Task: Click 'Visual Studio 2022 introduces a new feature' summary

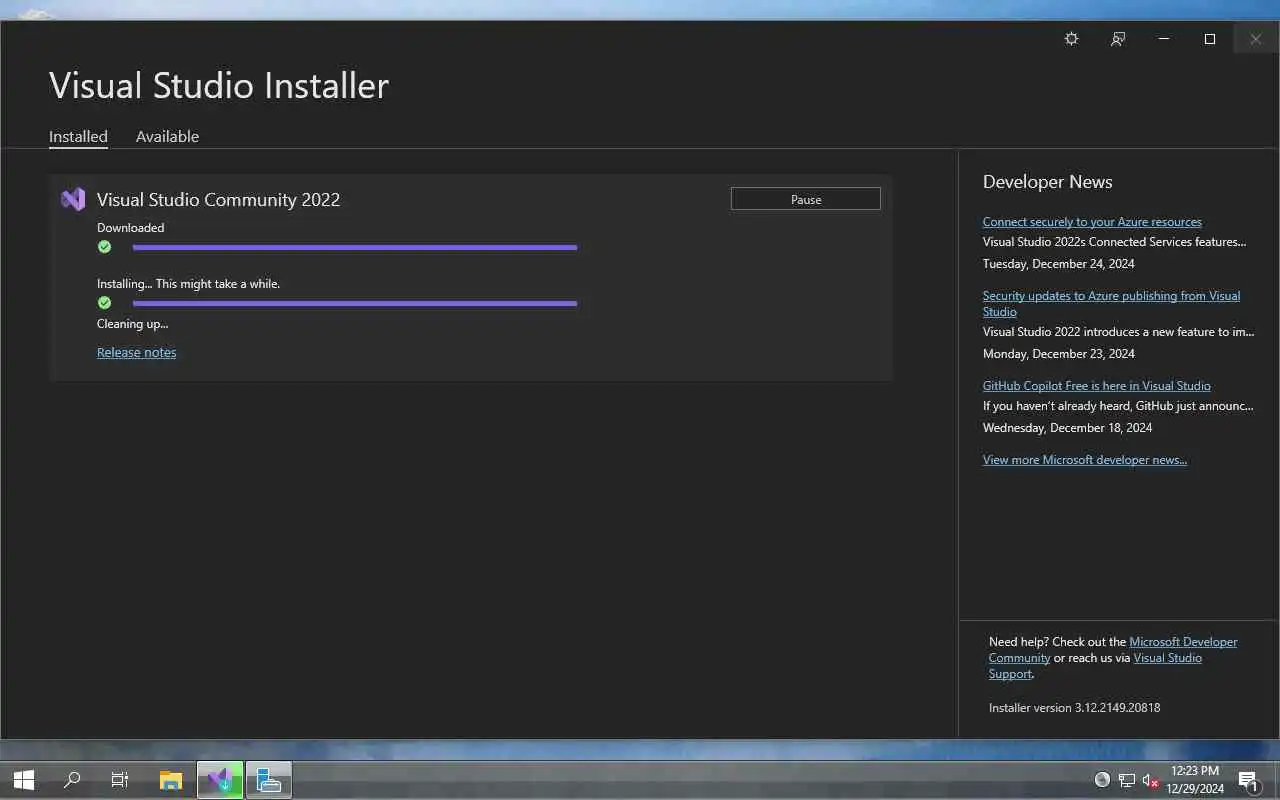Action: pos(1118,332)
